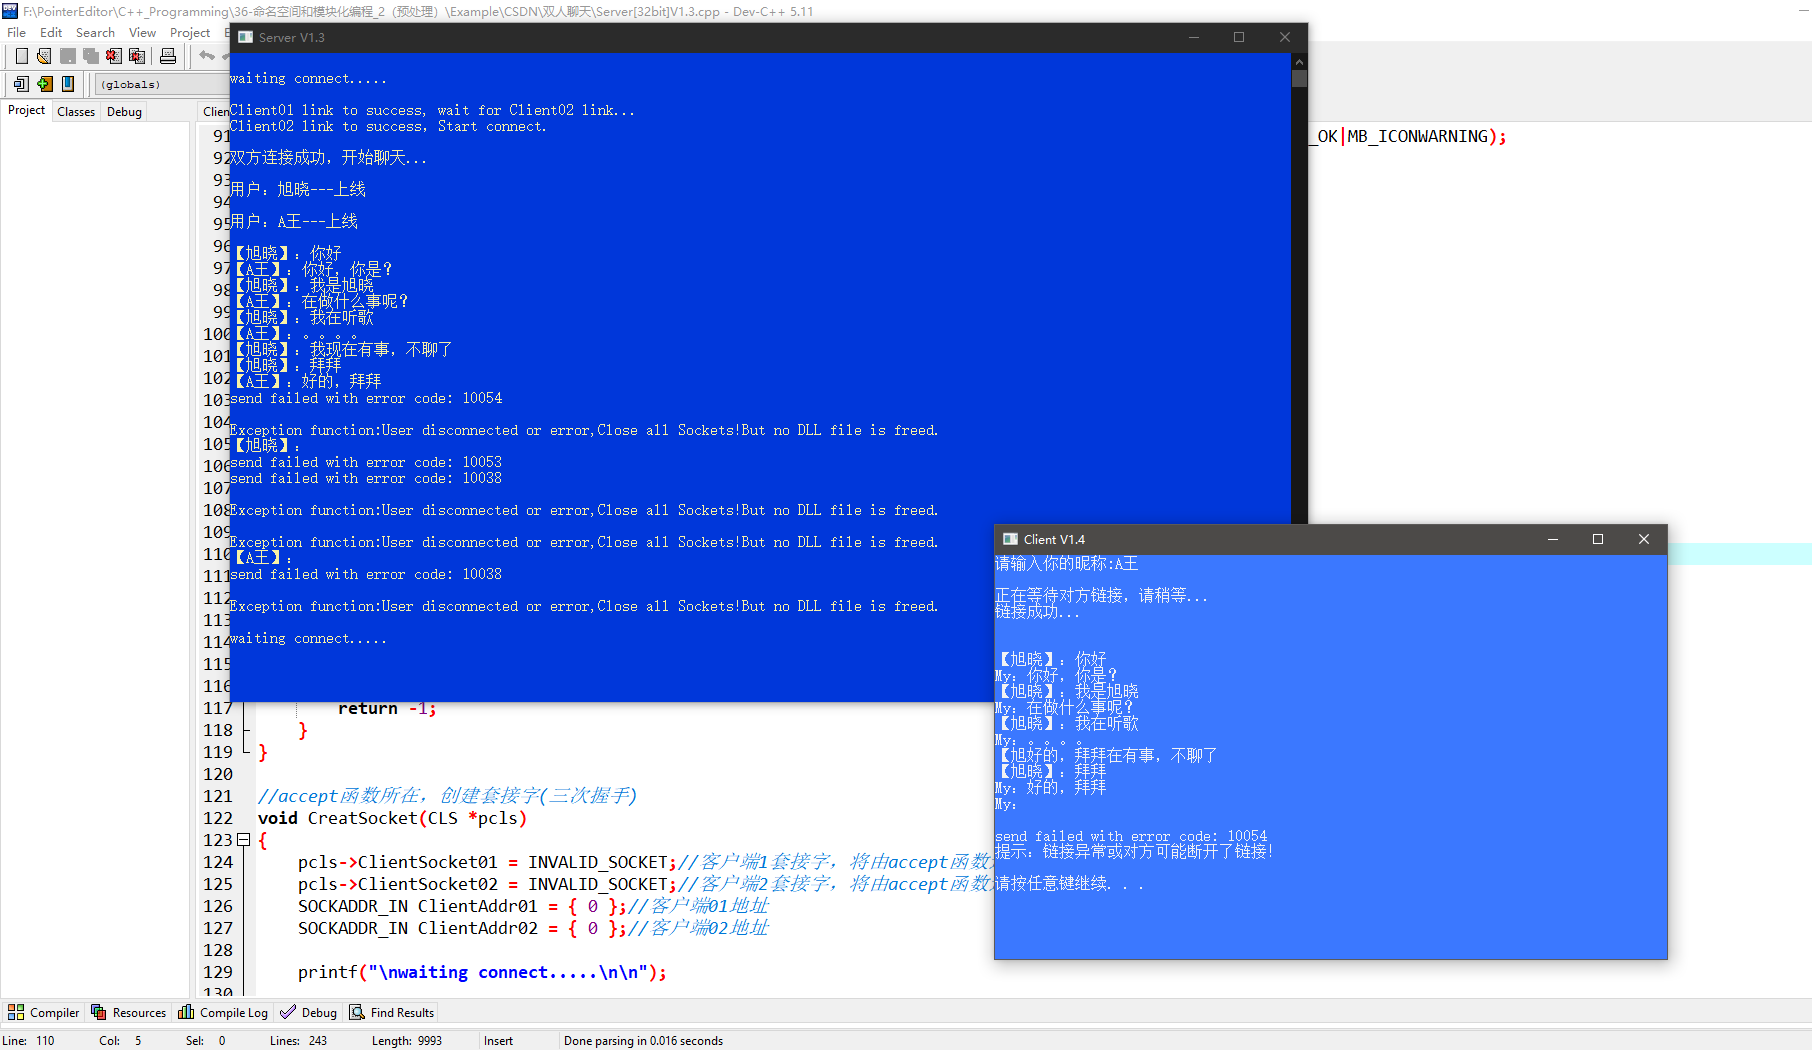Click 'SOCKADDR_IN ClientAddr02' code line
The width and height of the screenshot is (1812, 1050).
point(533,928)
